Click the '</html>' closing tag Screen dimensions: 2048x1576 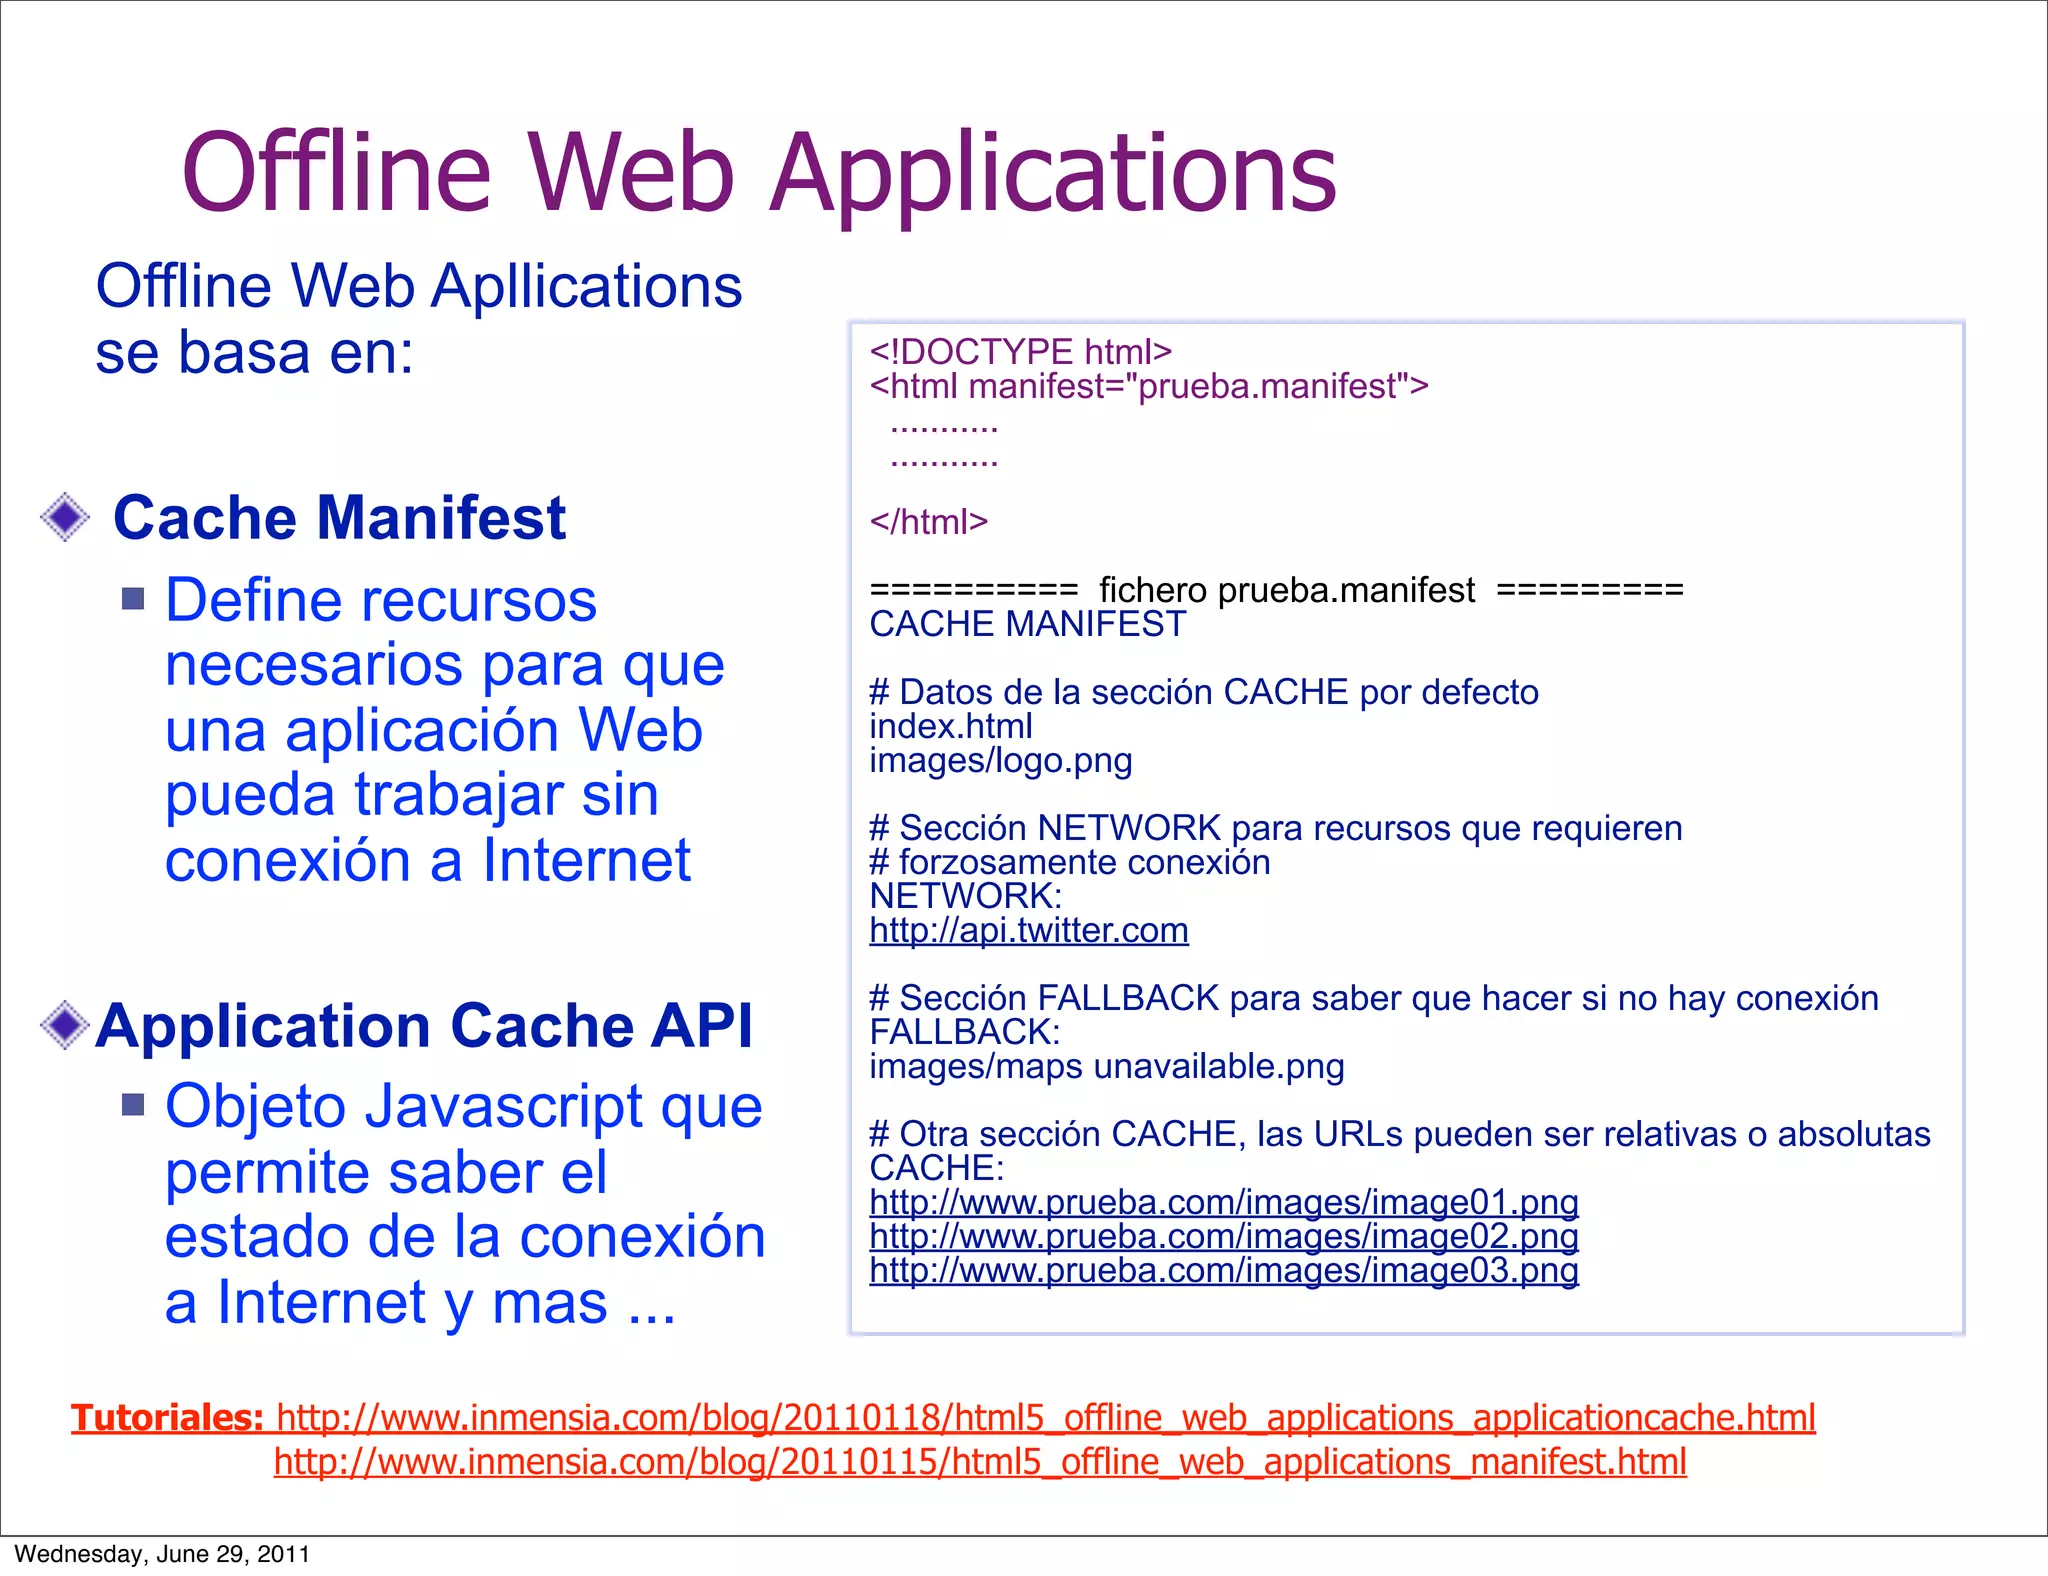pyautogui.click(x=929, y=522)
